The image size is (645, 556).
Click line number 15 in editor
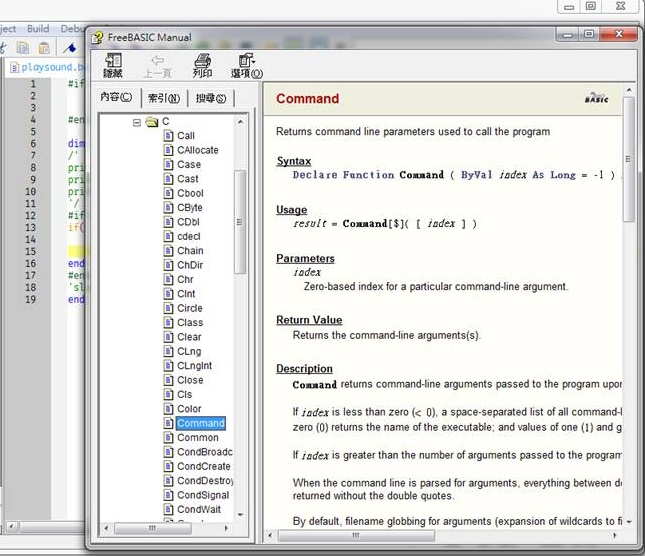click(x=31, y=252)
